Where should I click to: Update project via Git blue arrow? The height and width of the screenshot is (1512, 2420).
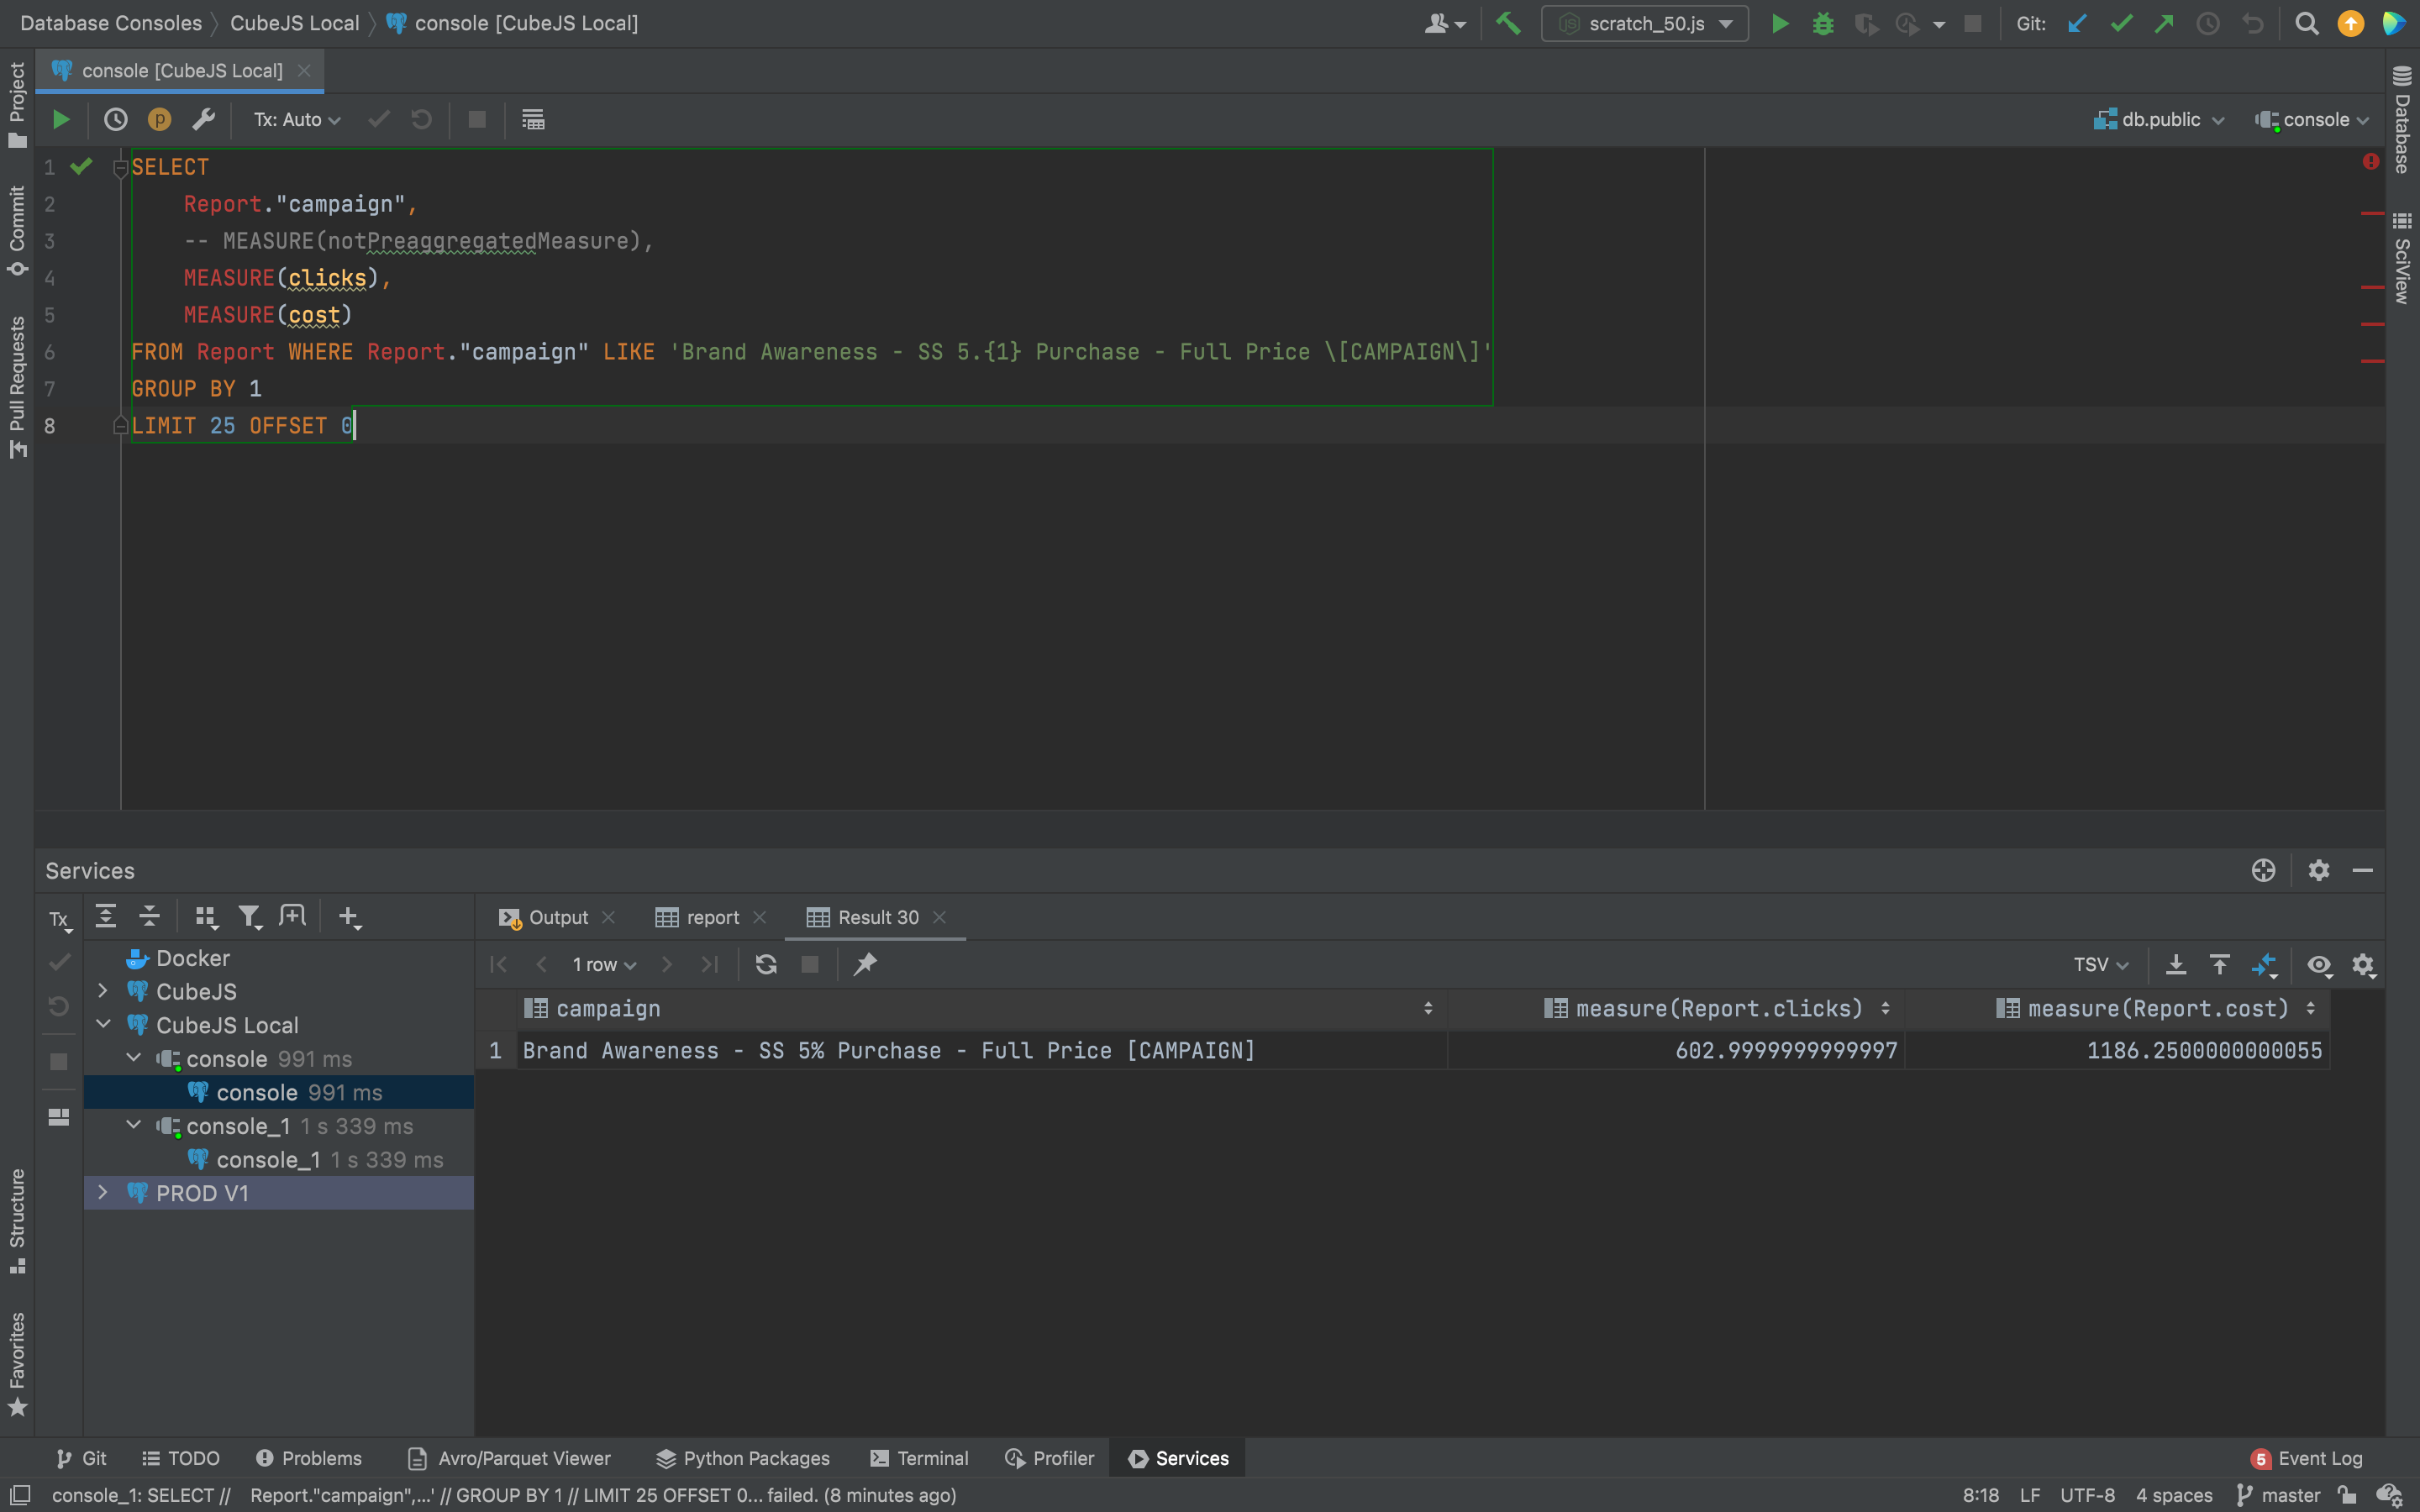click(x=2078, y=23)
